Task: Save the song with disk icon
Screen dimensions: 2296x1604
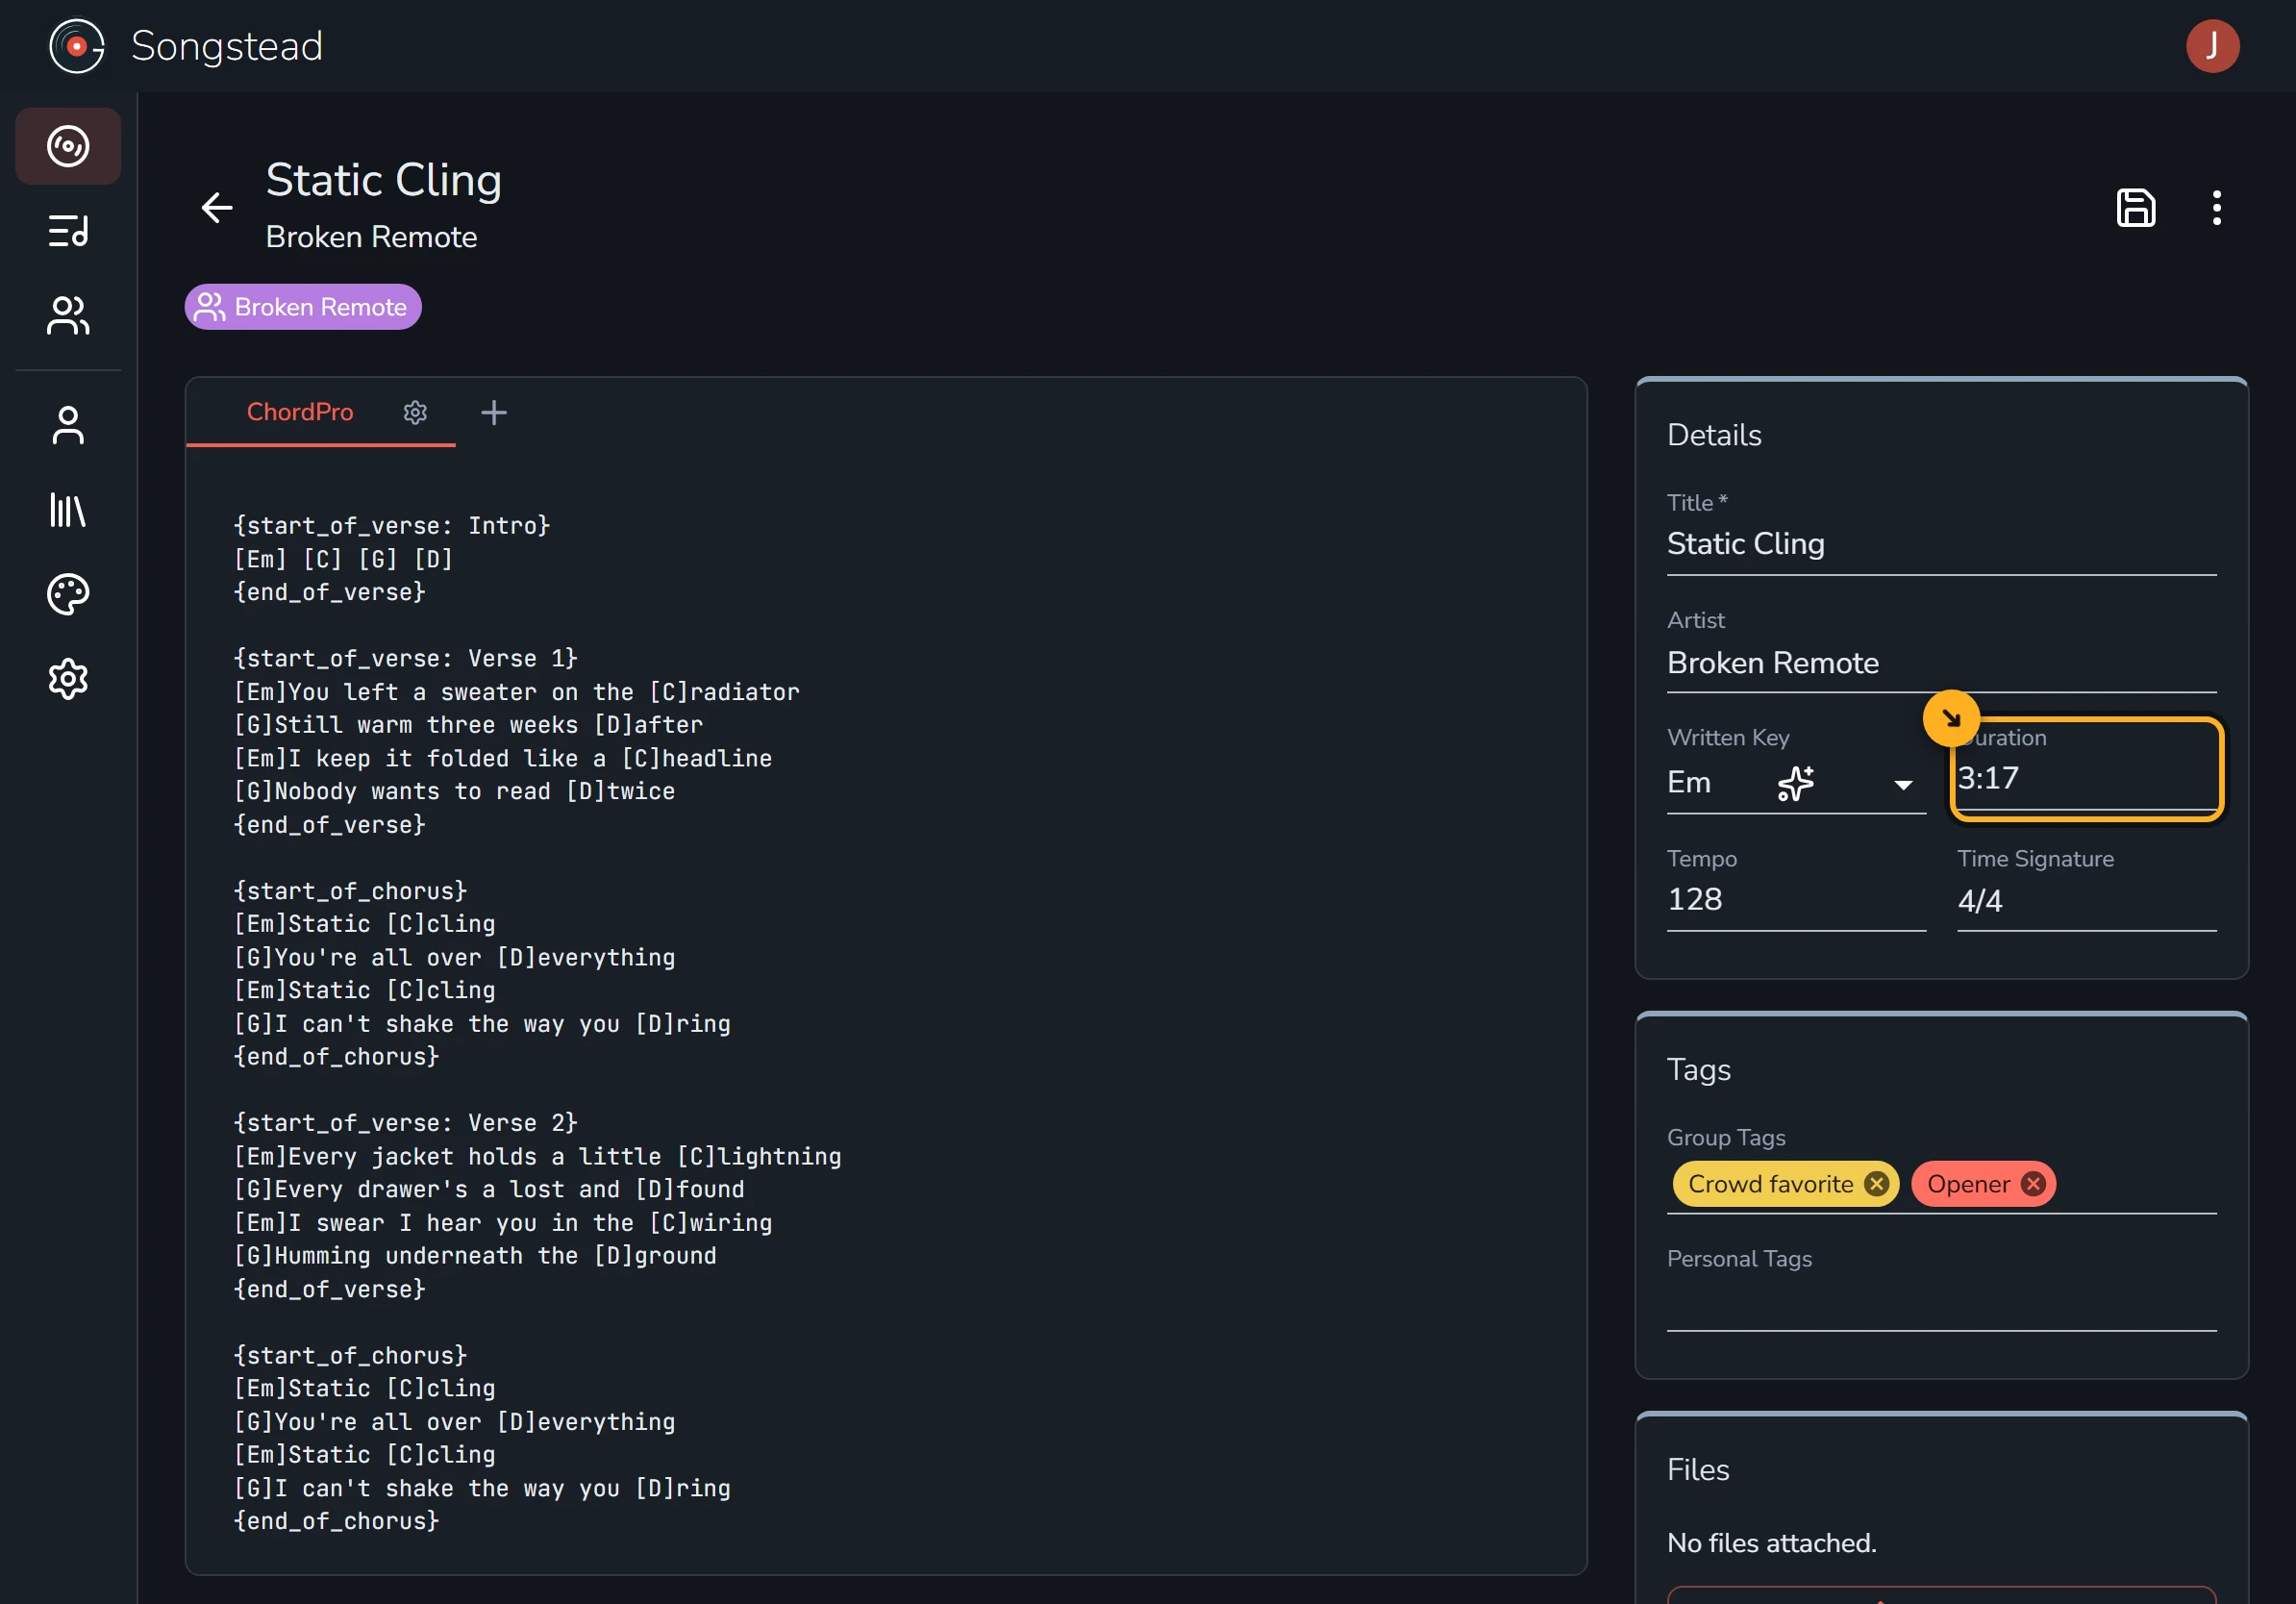Action: click(x=2135, y=207)
